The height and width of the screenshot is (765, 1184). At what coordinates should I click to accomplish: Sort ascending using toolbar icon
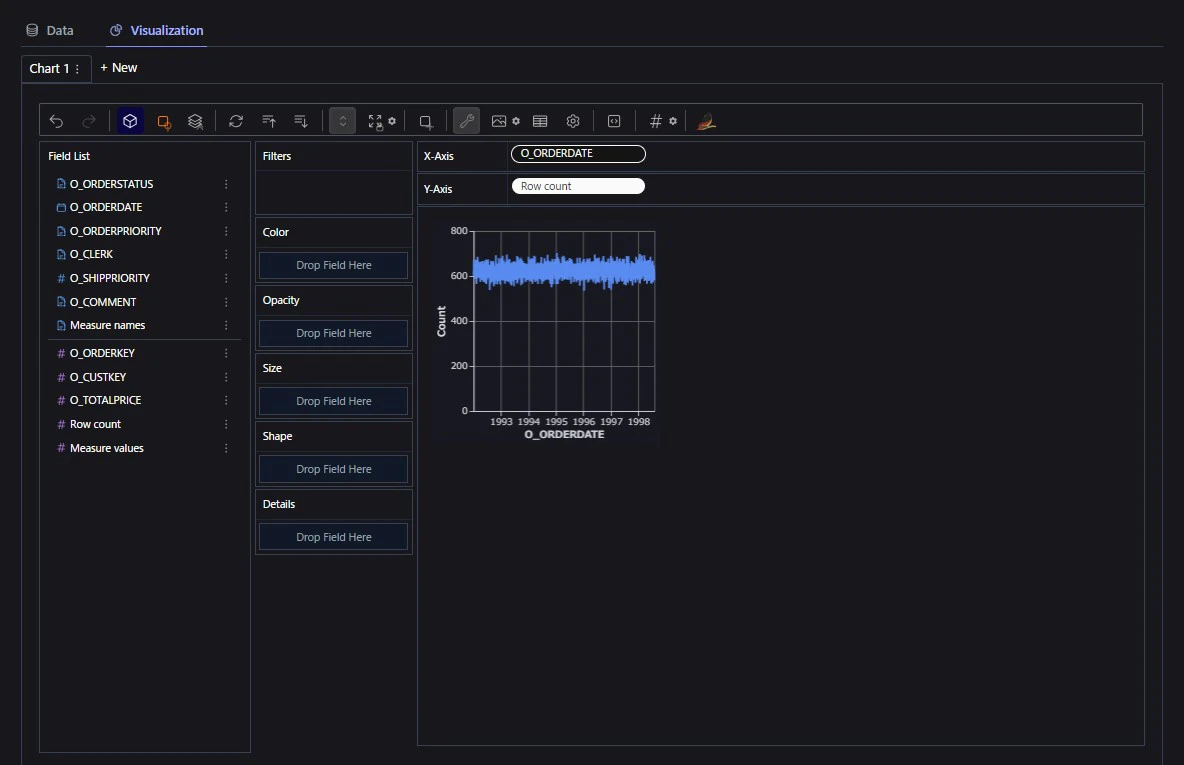[x=269, y=121]
